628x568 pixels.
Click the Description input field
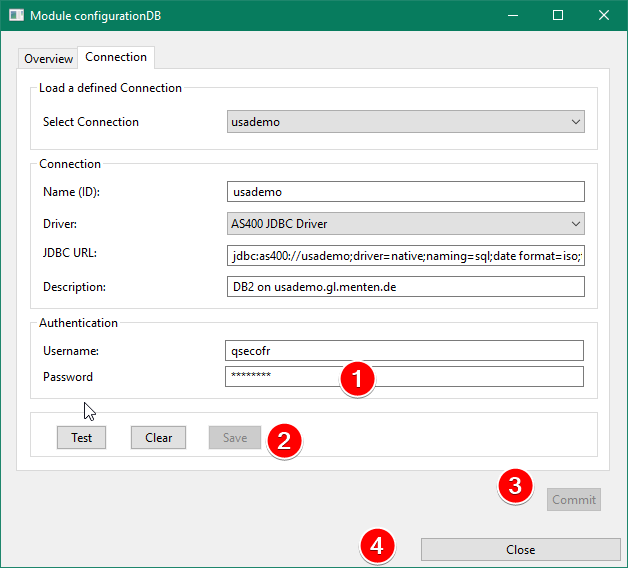(x=405, y=287)
